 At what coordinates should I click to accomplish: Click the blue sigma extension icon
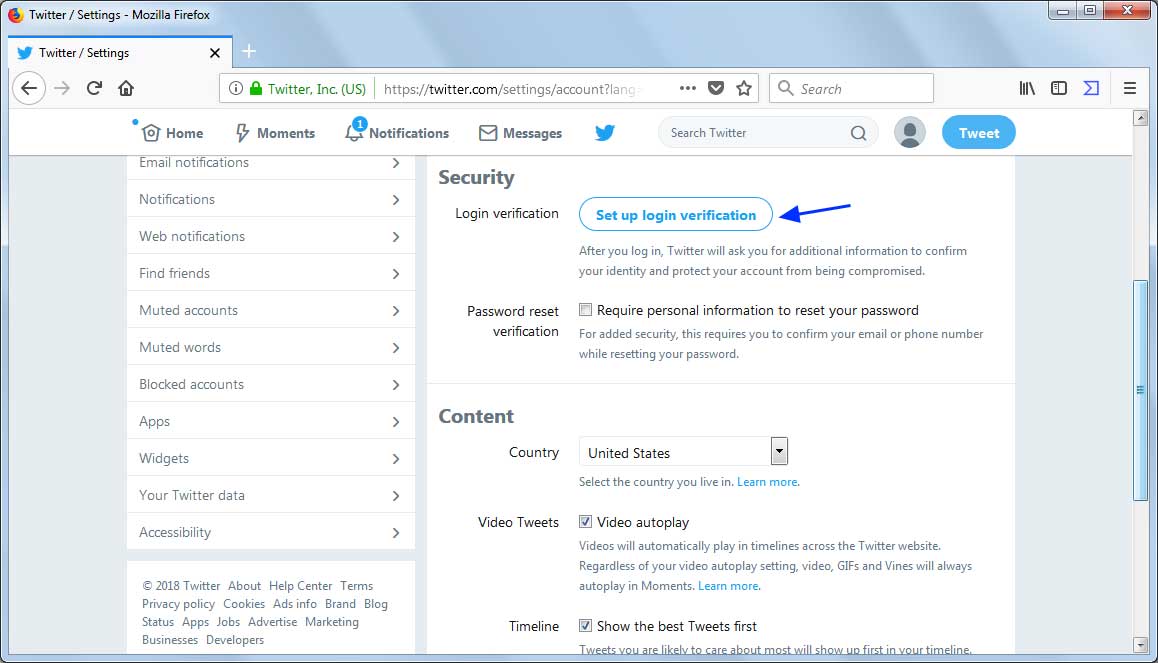pos(1092,89)
